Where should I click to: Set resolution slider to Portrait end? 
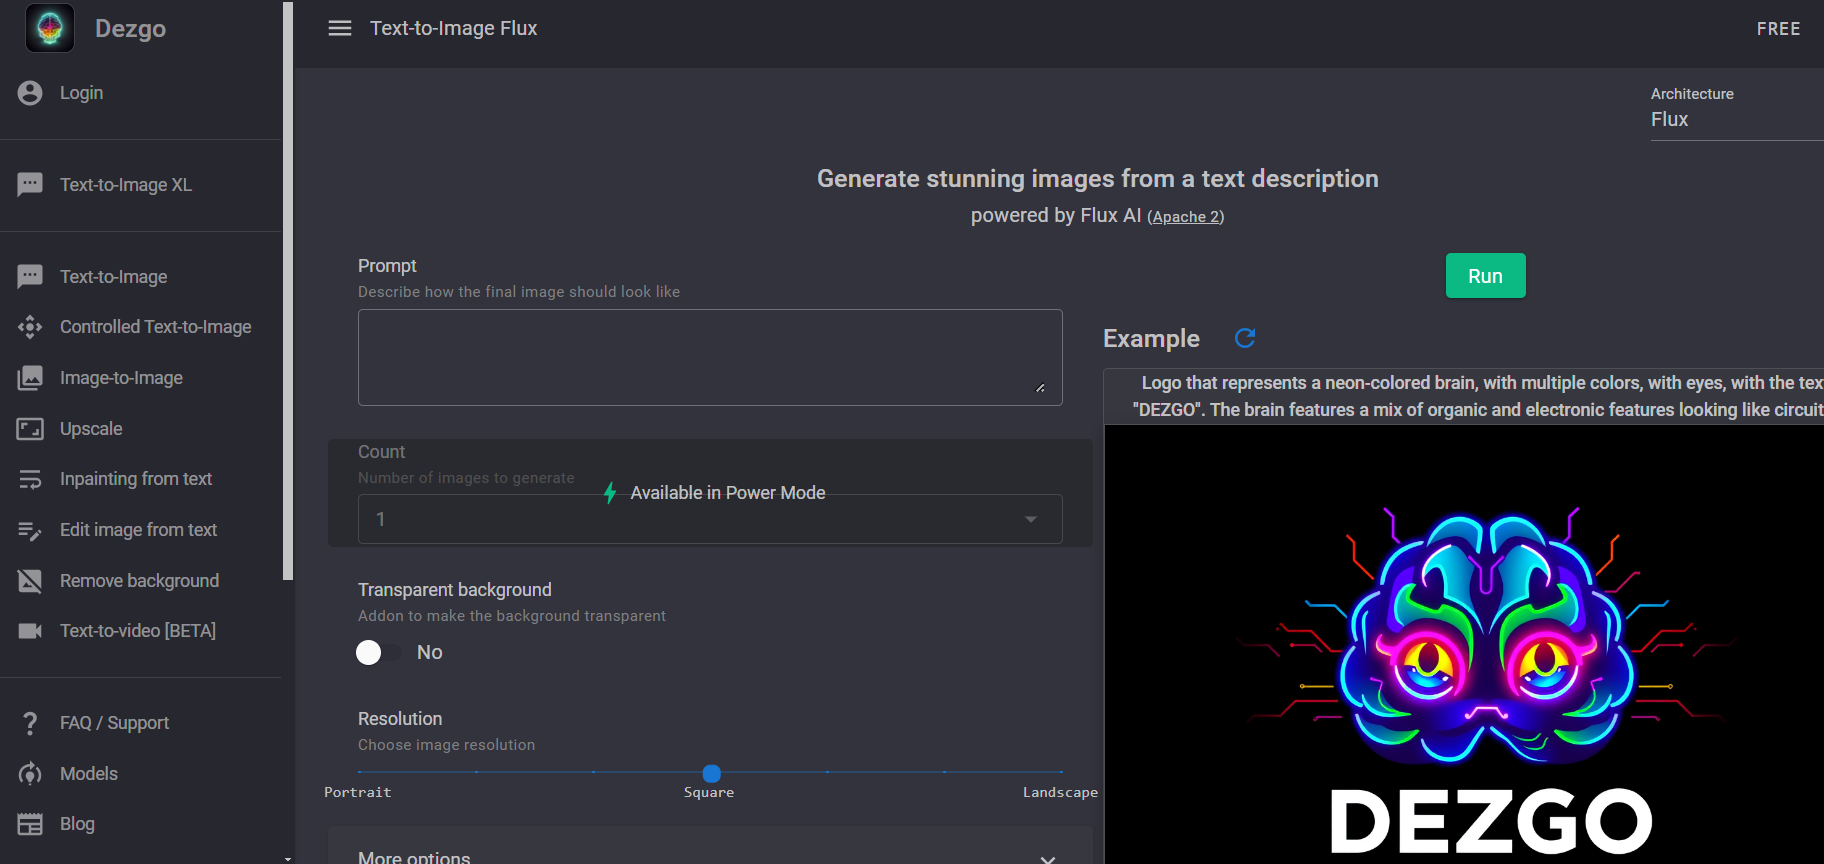tap(359, 772)
